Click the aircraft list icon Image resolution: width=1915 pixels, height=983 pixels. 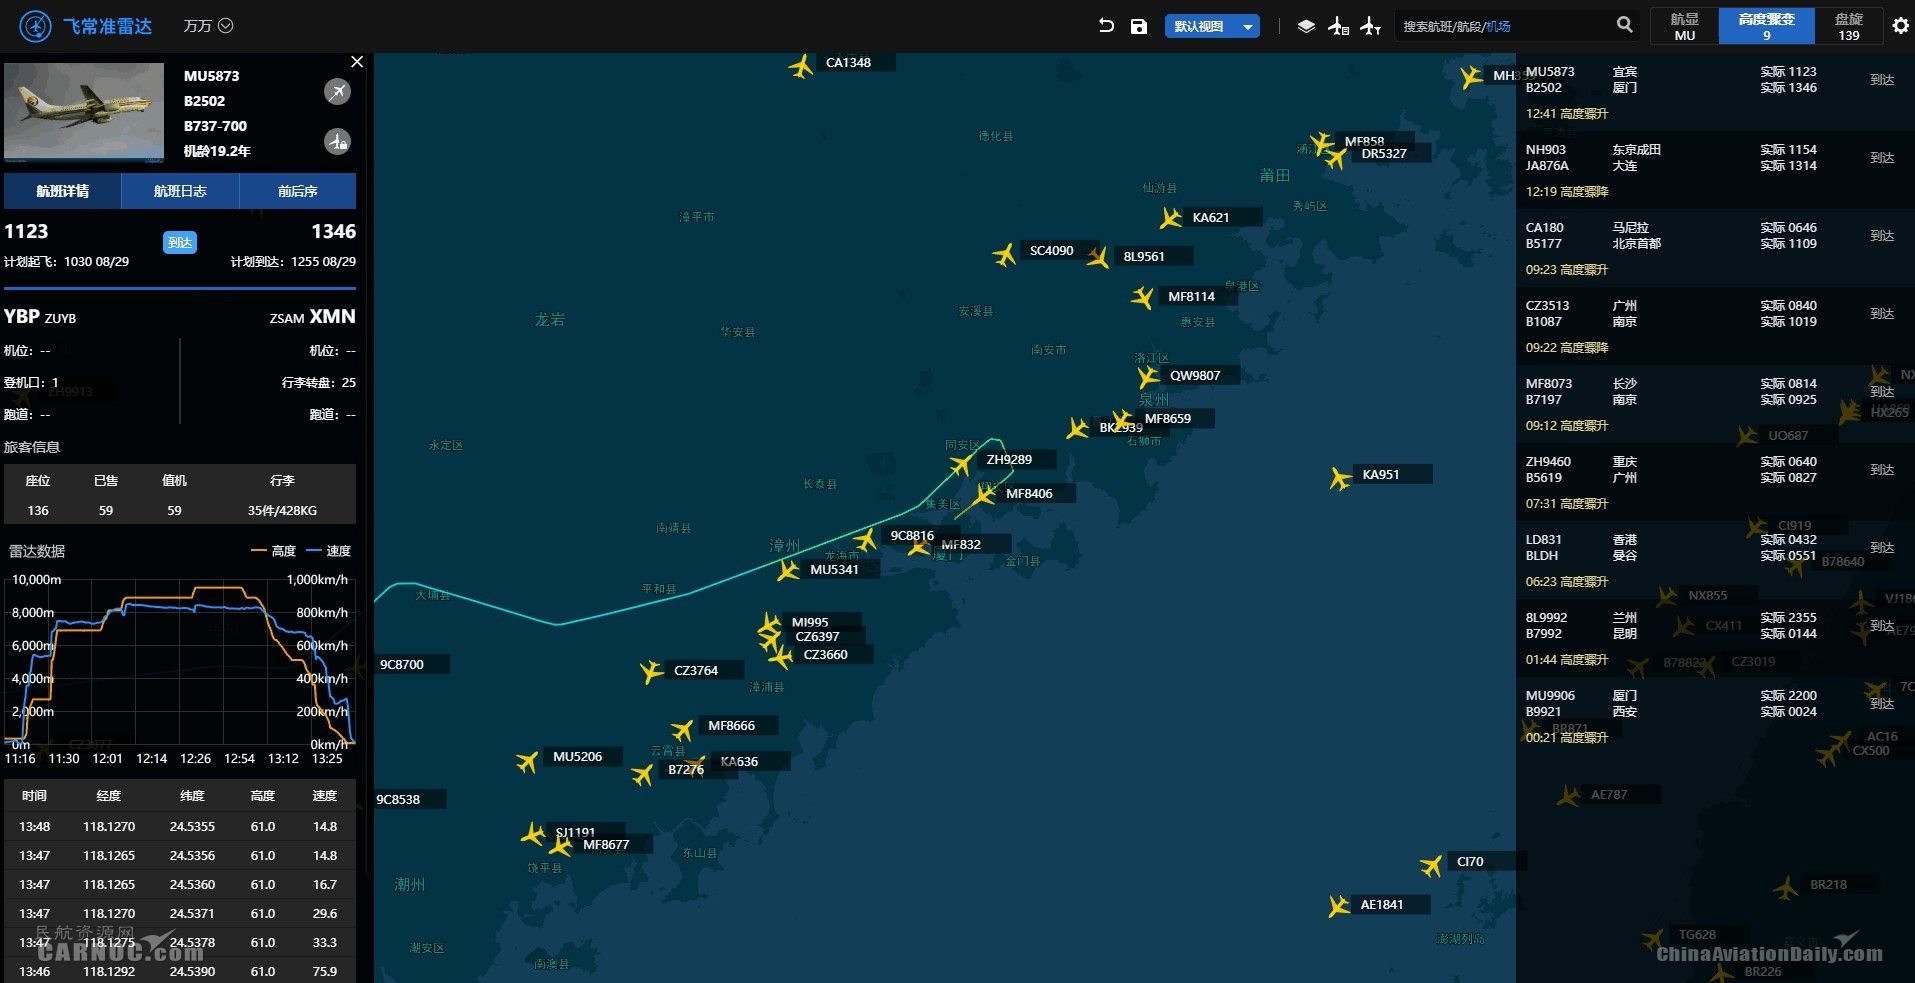(x=1338, y=26)
